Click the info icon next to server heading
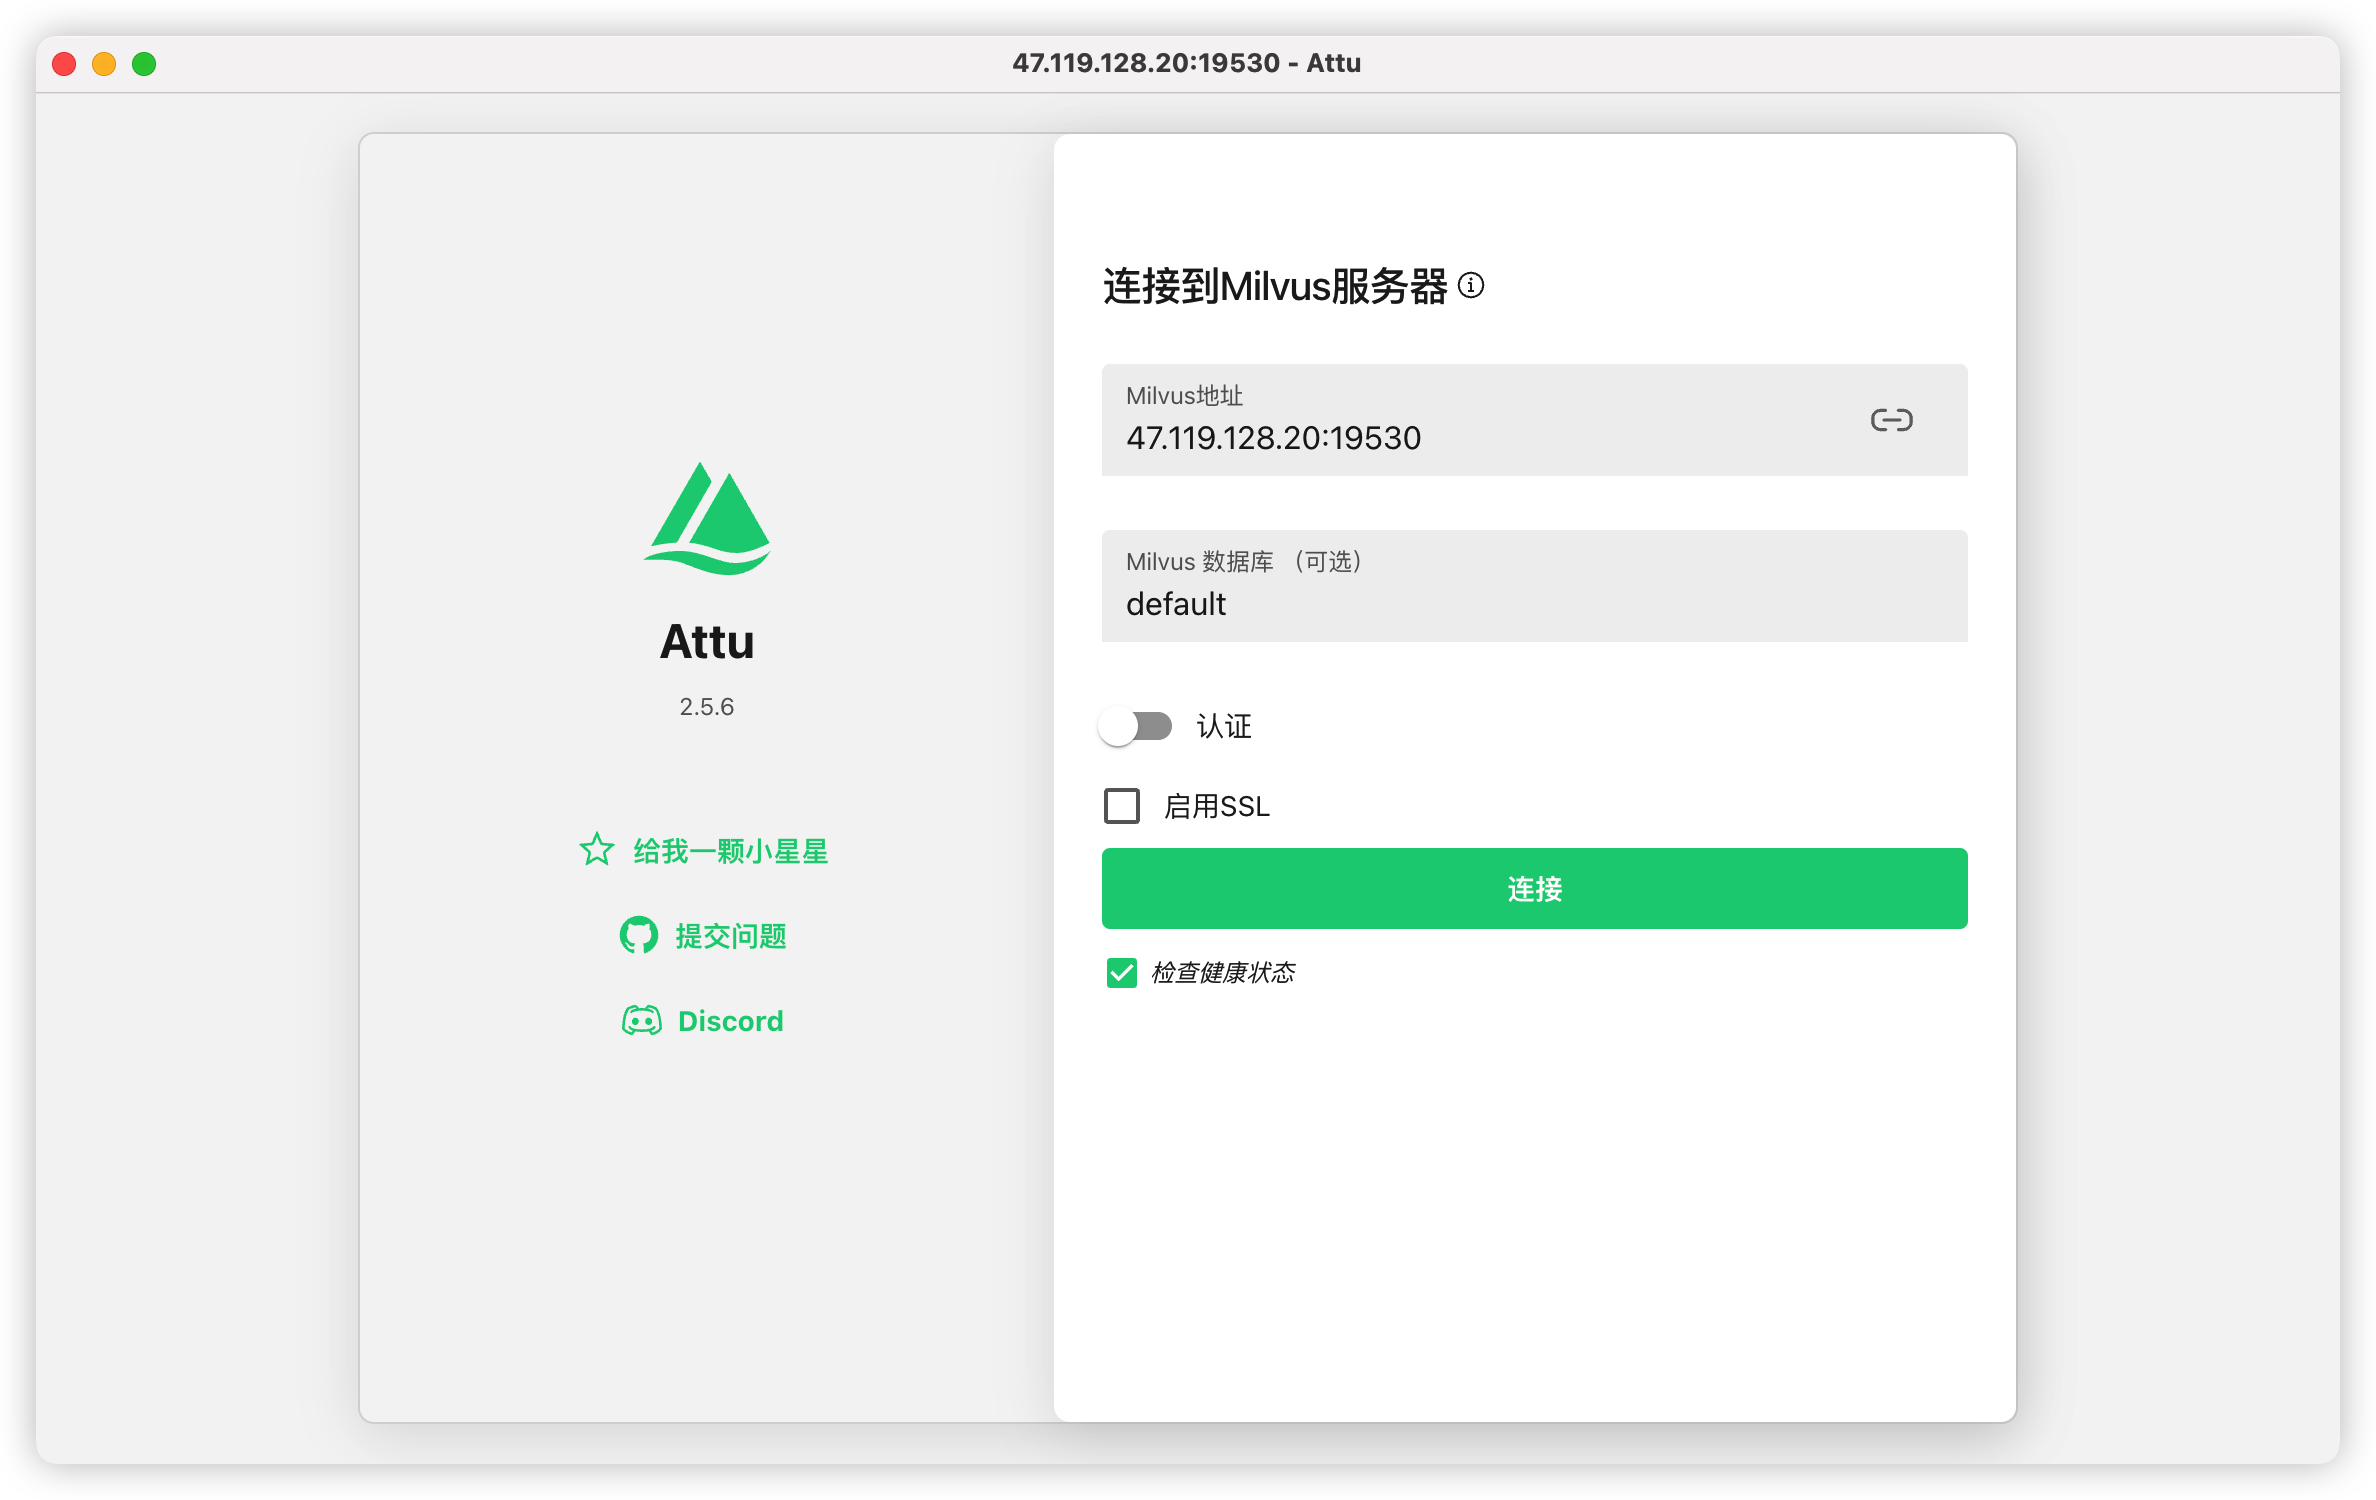Screen dimensions: 2376x1500 click(x=1471, y=286)
